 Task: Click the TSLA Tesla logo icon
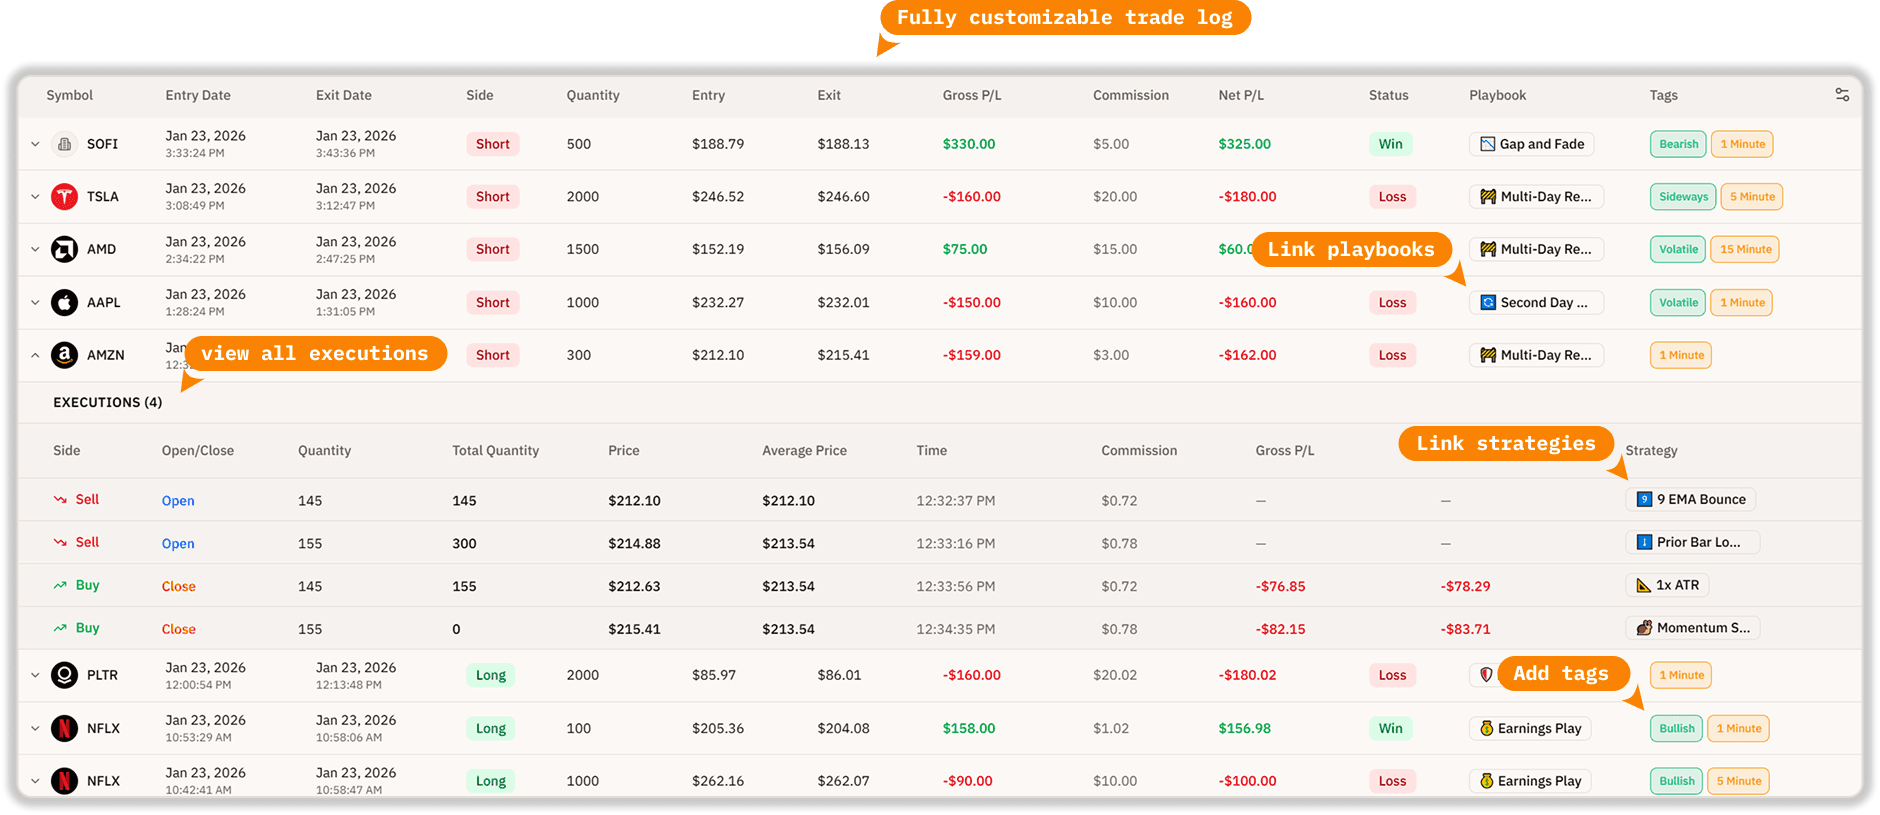click(64, 197)
